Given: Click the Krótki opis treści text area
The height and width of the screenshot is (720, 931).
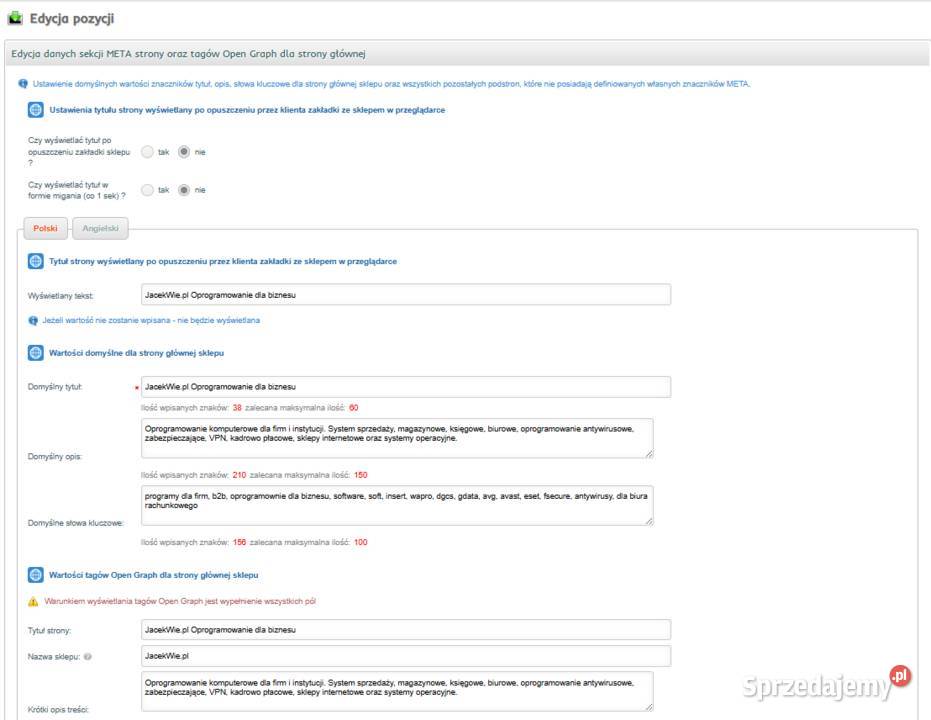Looking at the screenshot, I should (x=397, y=692).
